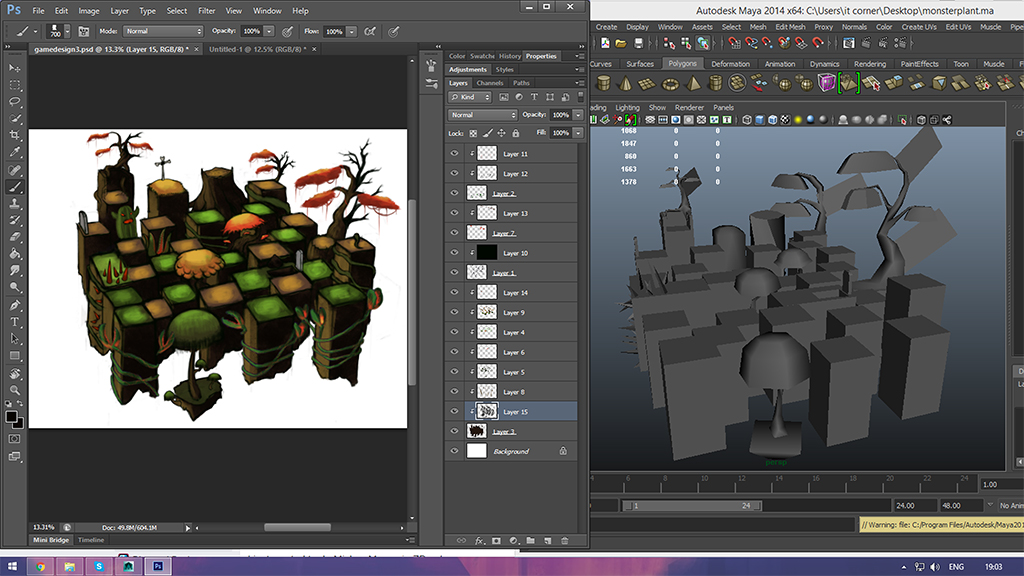Select the Path Selection arrow tool
1024x576 pixels.
tap(14, 339)
